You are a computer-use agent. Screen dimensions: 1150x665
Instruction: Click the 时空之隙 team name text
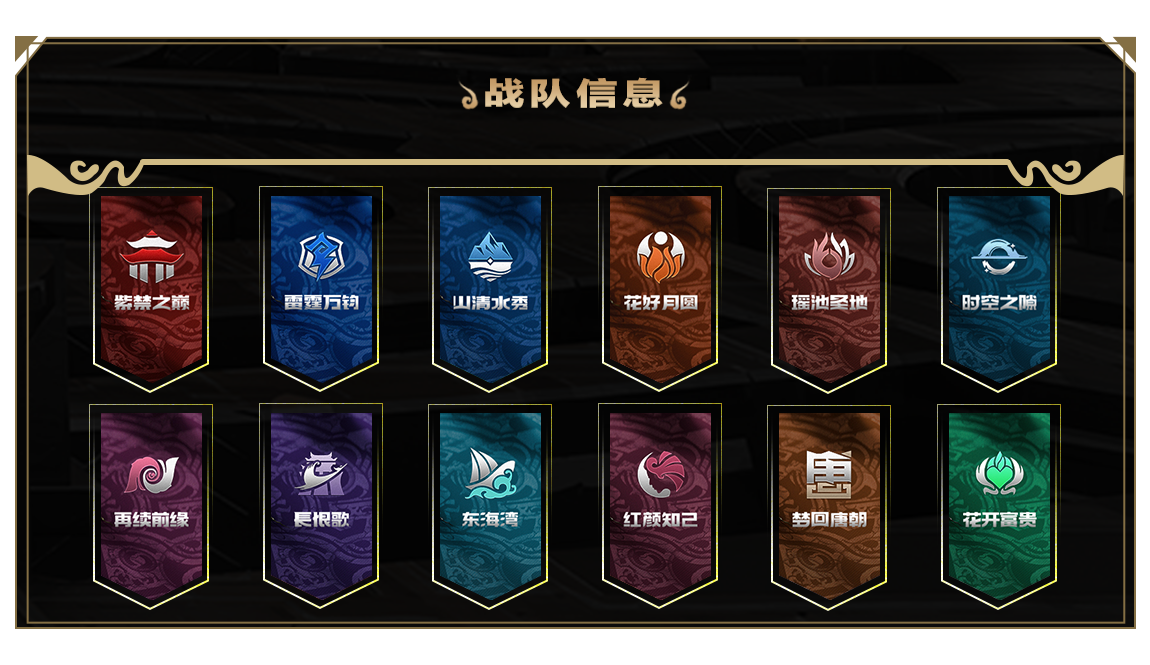point(999,302)
